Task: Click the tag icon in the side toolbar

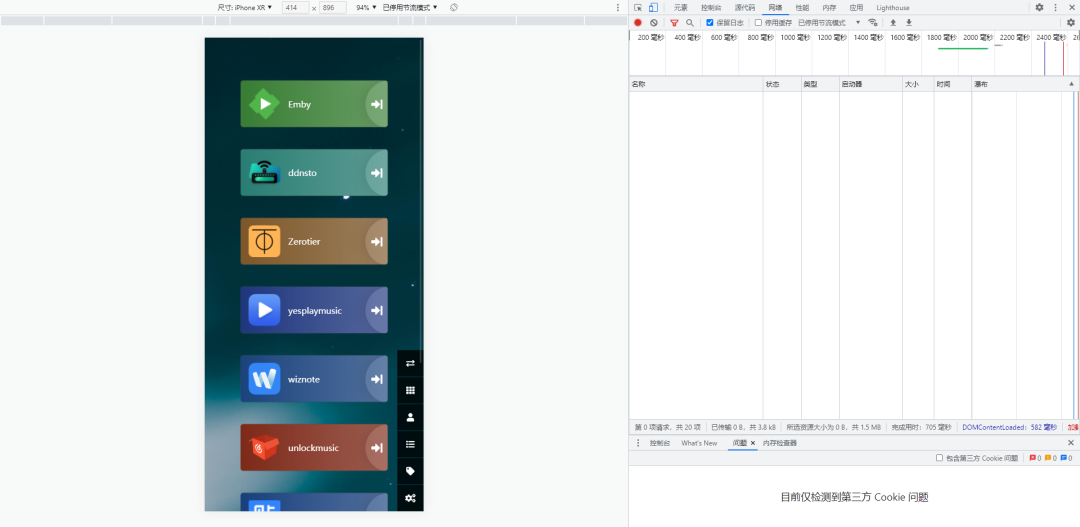Action: coord(411,471)
